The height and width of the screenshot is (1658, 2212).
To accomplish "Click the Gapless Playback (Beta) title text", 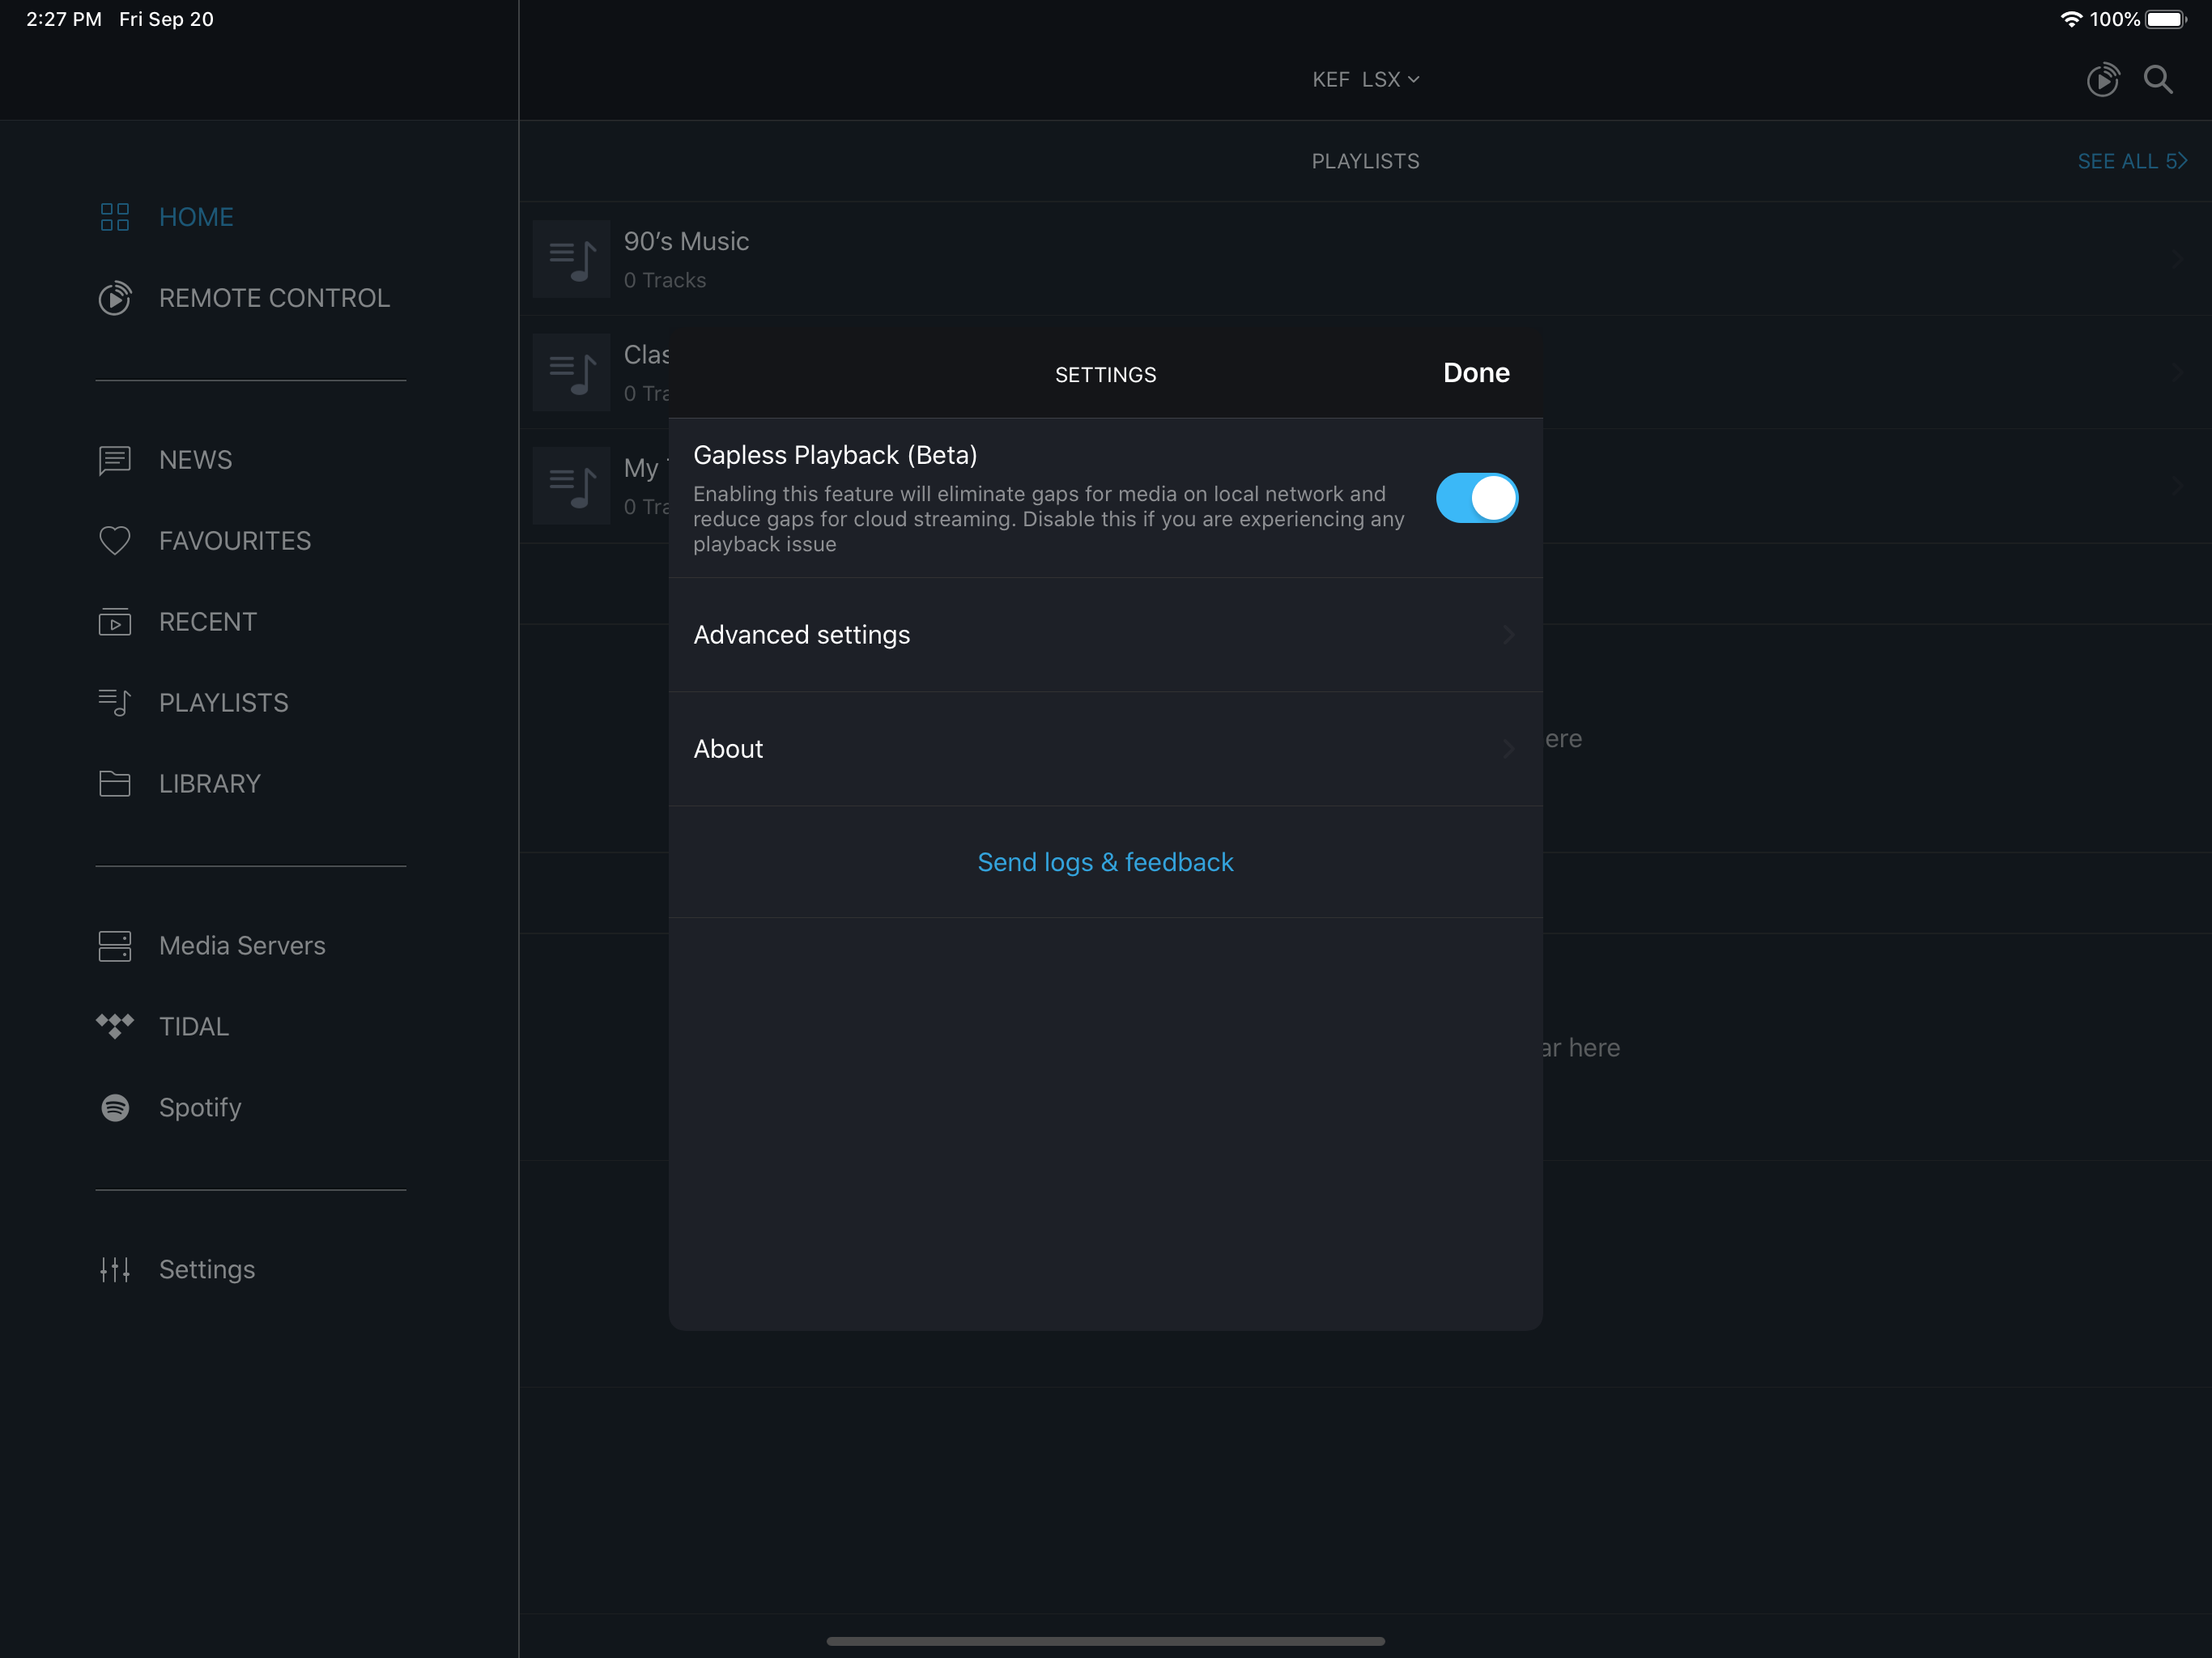I will point(835,455).
